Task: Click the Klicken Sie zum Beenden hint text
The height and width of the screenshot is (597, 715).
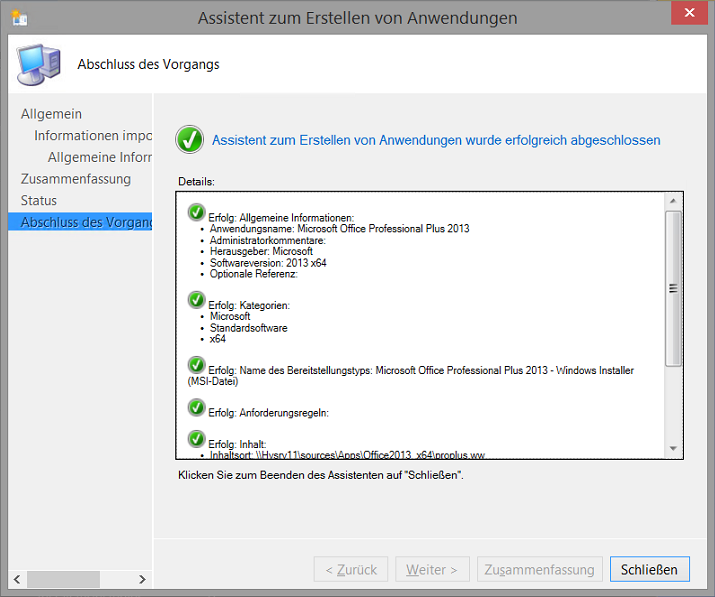Action: coord(321,475)
